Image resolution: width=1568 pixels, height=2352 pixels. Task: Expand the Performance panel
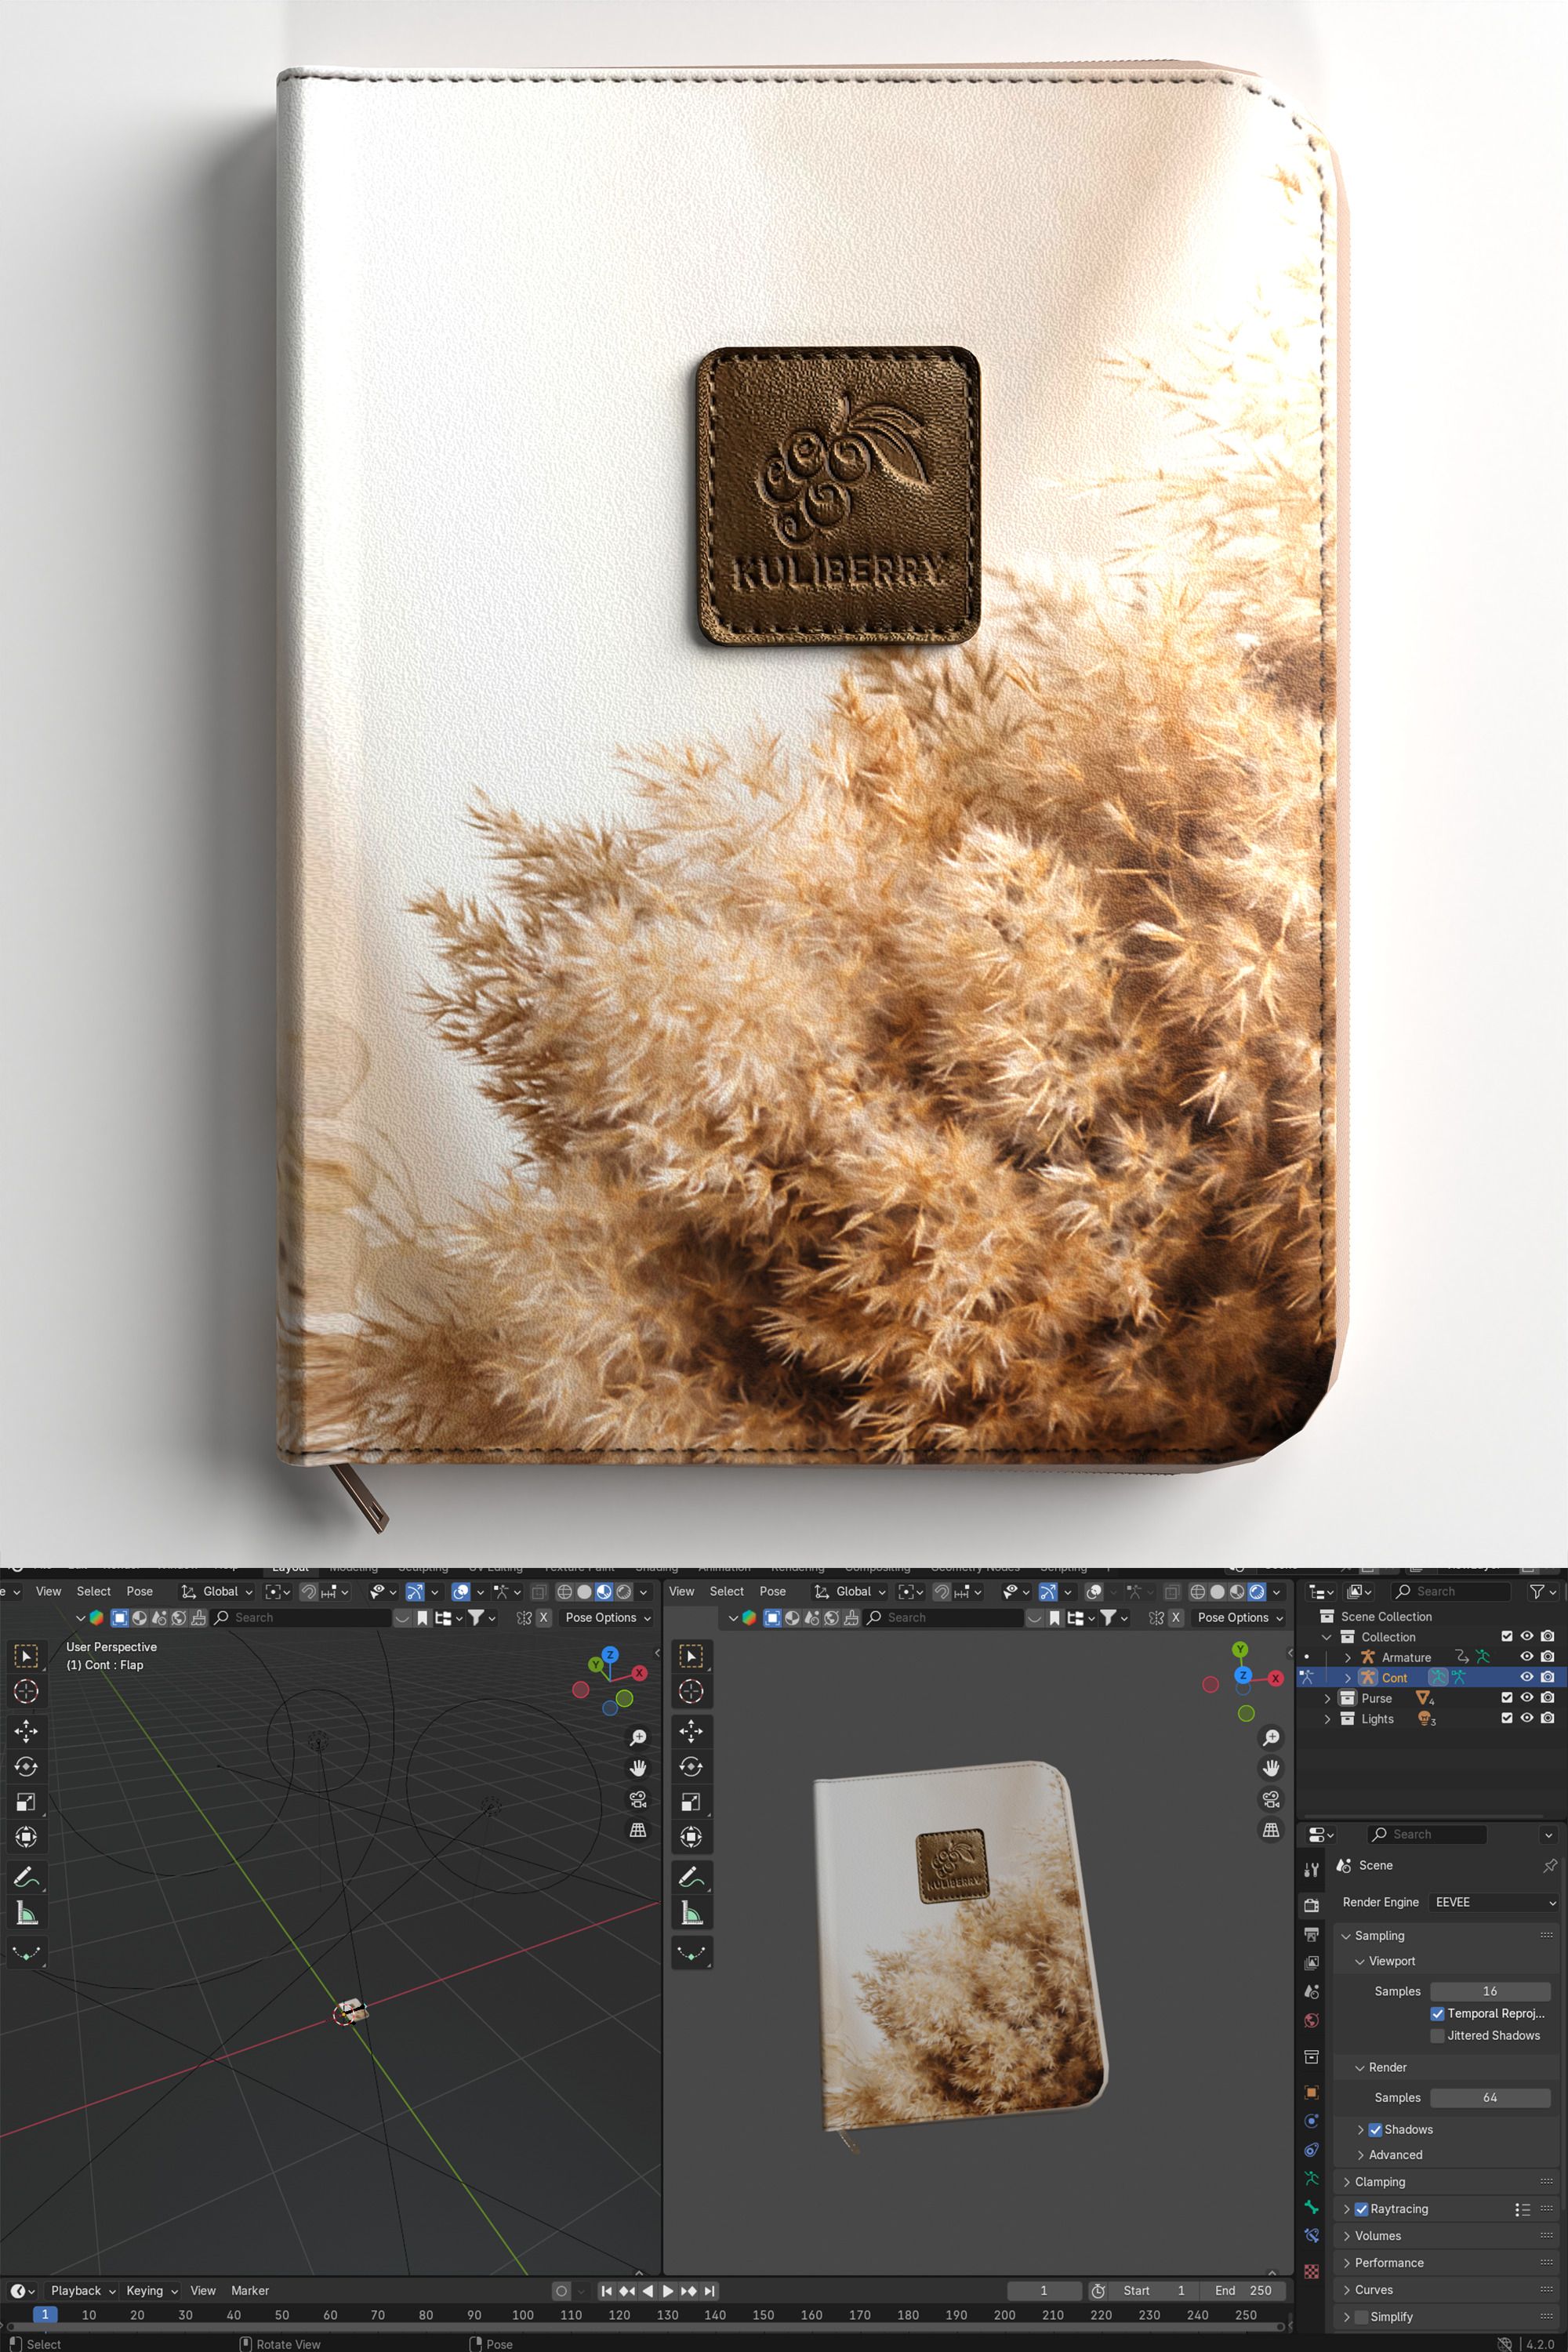[1388, 2262]
